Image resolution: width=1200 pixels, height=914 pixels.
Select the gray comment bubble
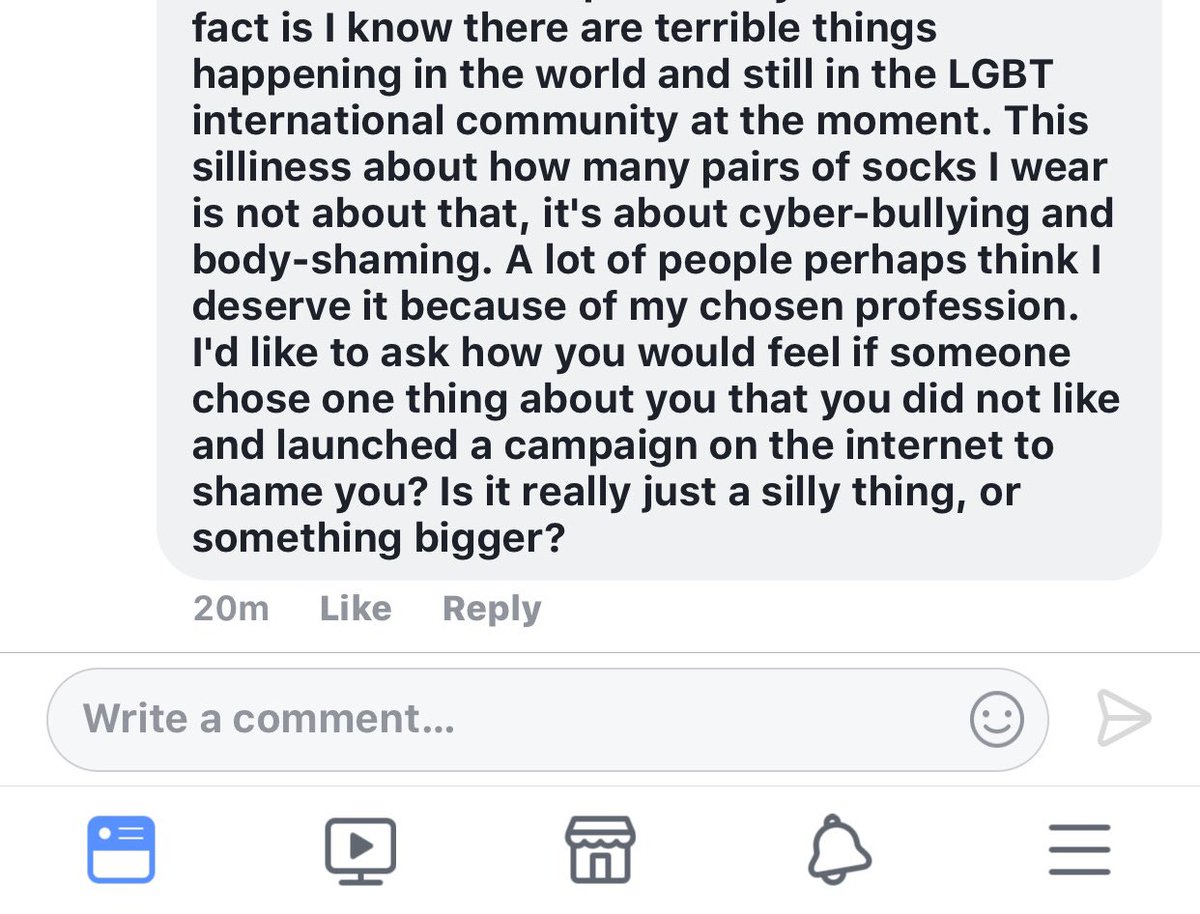pos(659,290)
